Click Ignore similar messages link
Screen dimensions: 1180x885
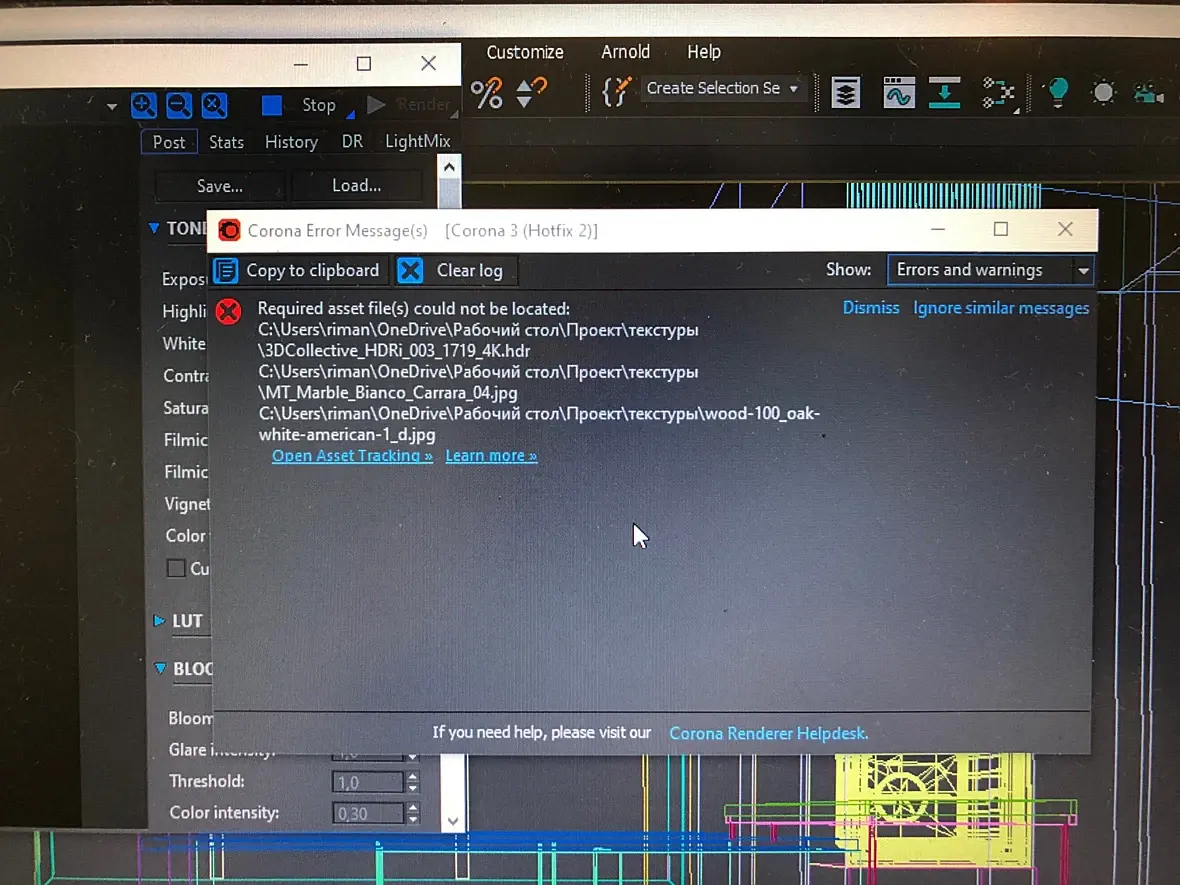pyautogui.click(x=1001, y=309)
